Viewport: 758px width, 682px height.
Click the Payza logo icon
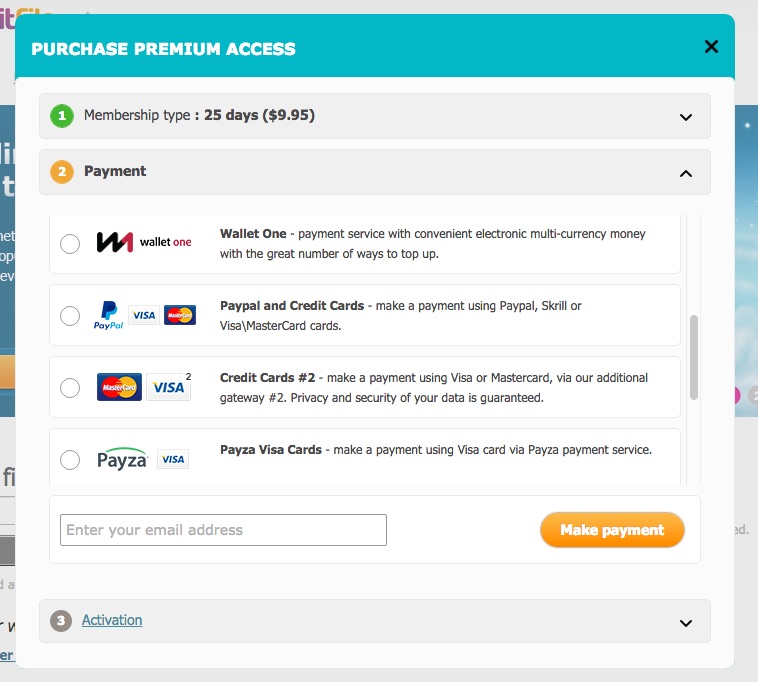[122, 459]
